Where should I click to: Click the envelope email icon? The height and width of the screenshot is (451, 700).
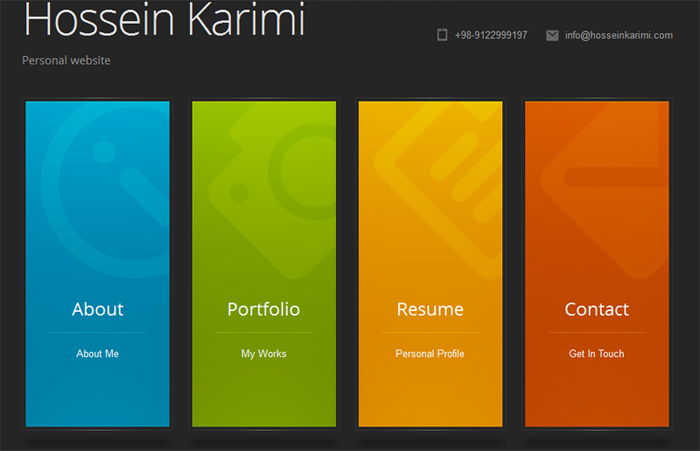coord(552,35)
